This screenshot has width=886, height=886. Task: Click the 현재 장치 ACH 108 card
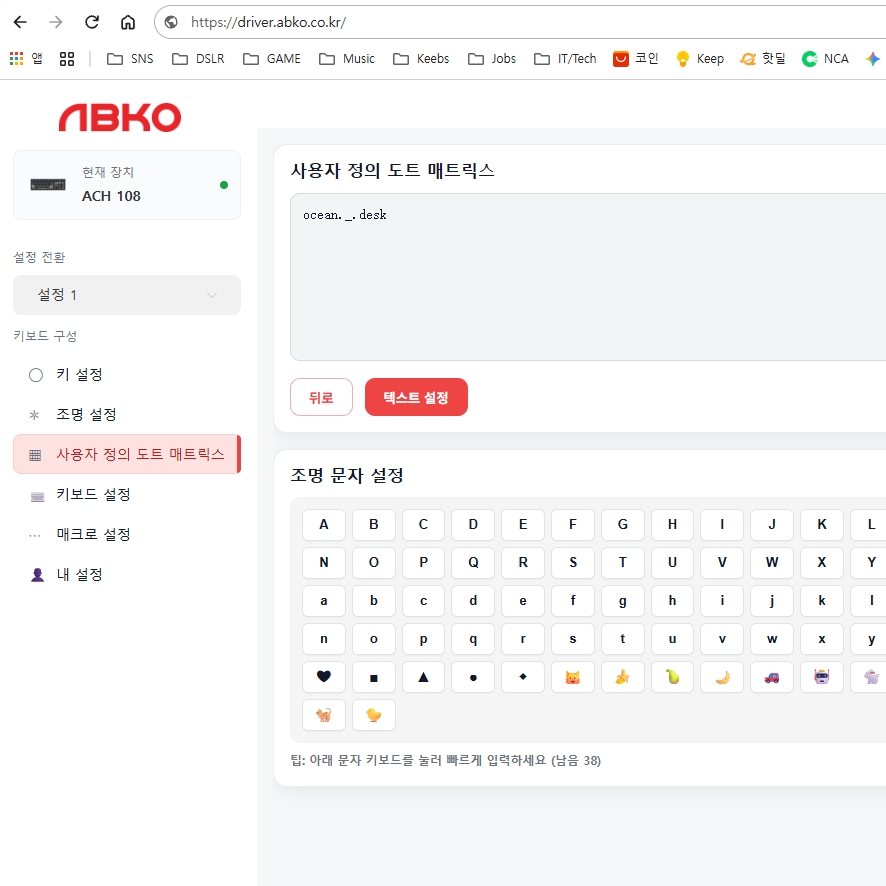click(x=127, y=185)
